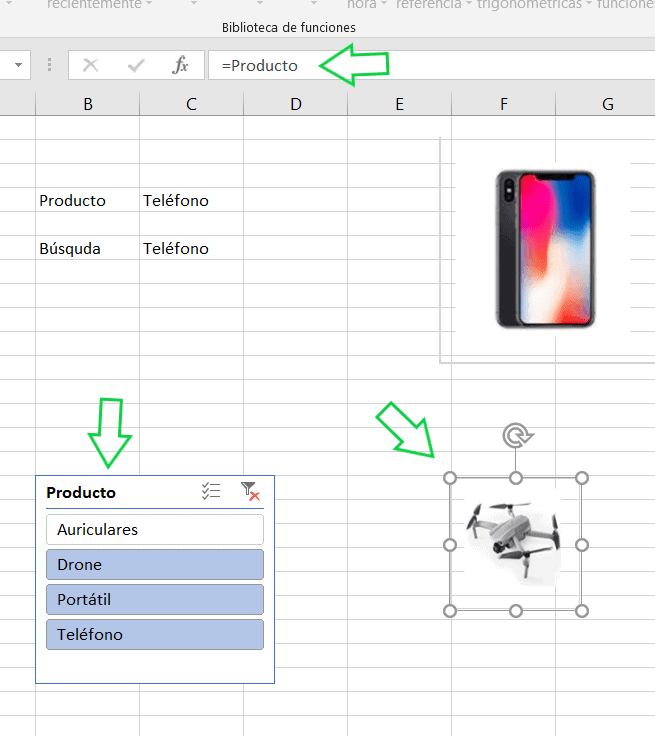Click bottom-right resize handle of drone picture
The height and width of the screenshot is (736, 655).
582,611
